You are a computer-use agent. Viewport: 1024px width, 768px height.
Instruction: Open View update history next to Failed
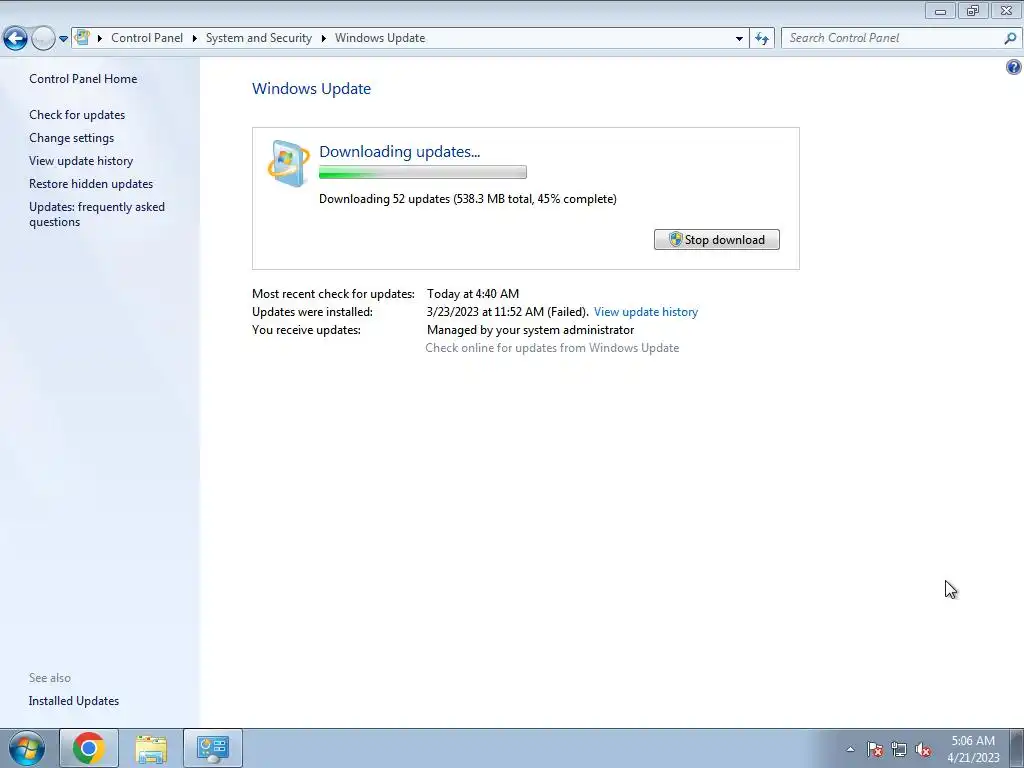pos(646,312)
